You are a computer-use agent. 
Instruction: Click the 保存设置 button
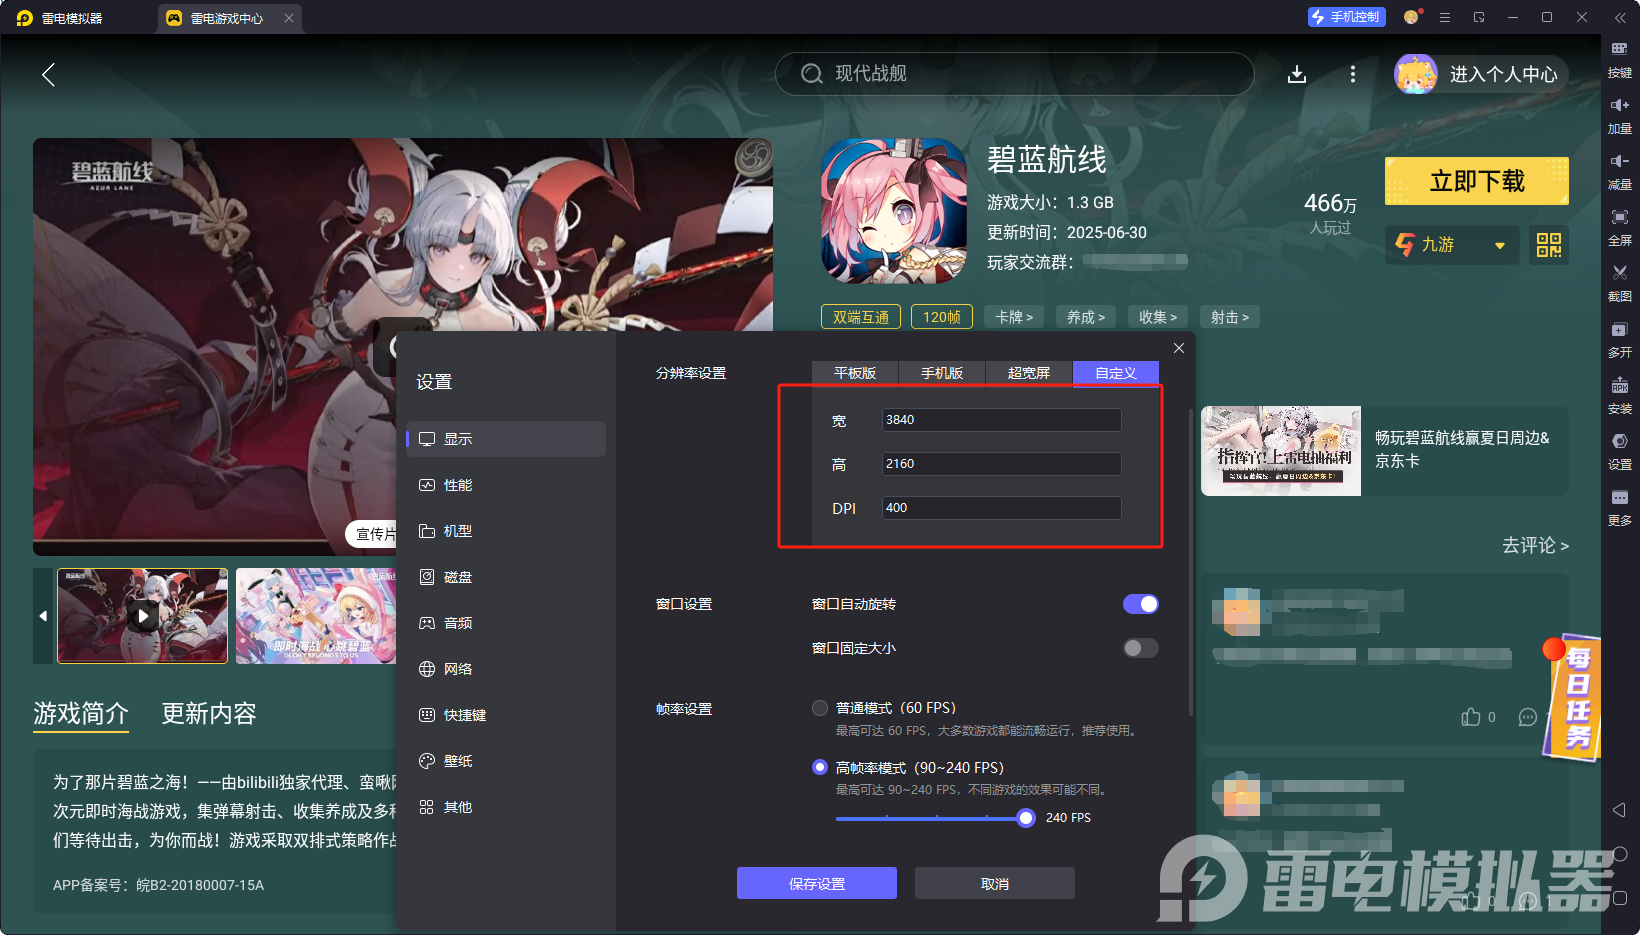817,883
